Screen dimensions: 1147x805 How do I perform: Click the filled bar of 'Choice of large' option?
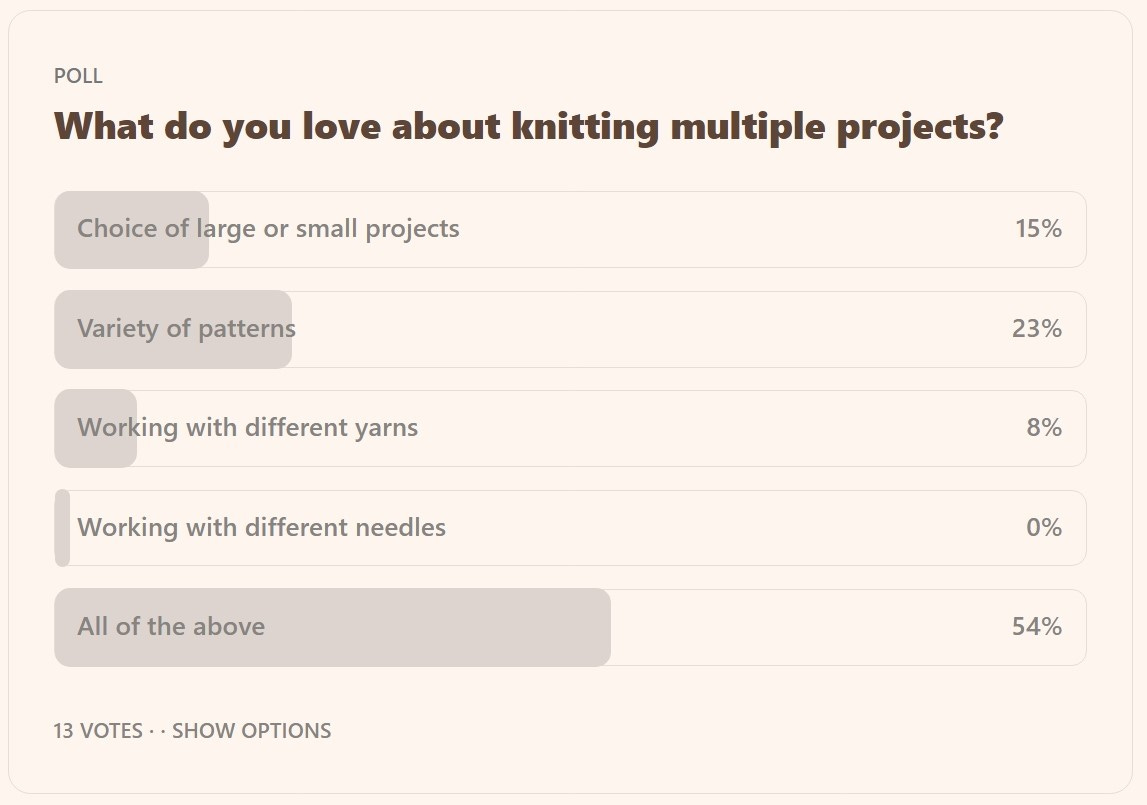point(132,230)
